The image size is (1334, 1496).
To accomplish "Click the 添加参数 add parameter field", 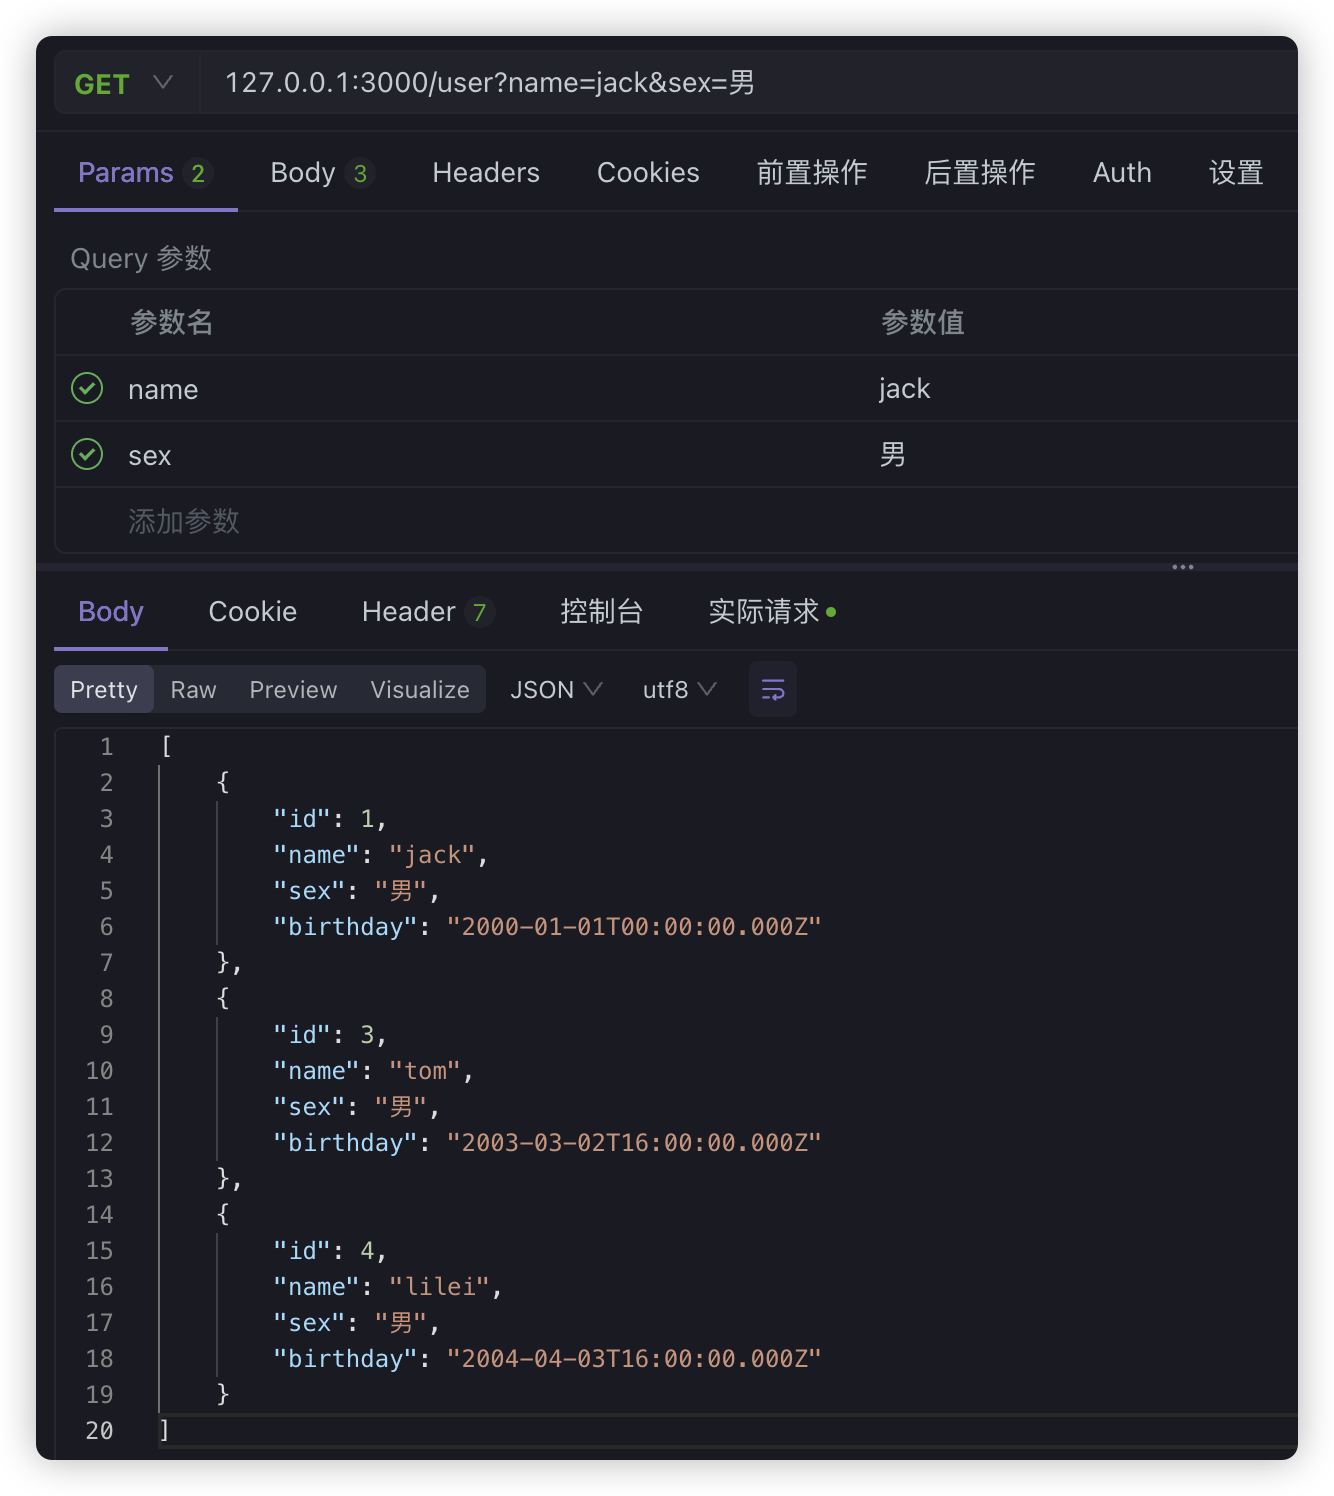I will coord(184,521).
